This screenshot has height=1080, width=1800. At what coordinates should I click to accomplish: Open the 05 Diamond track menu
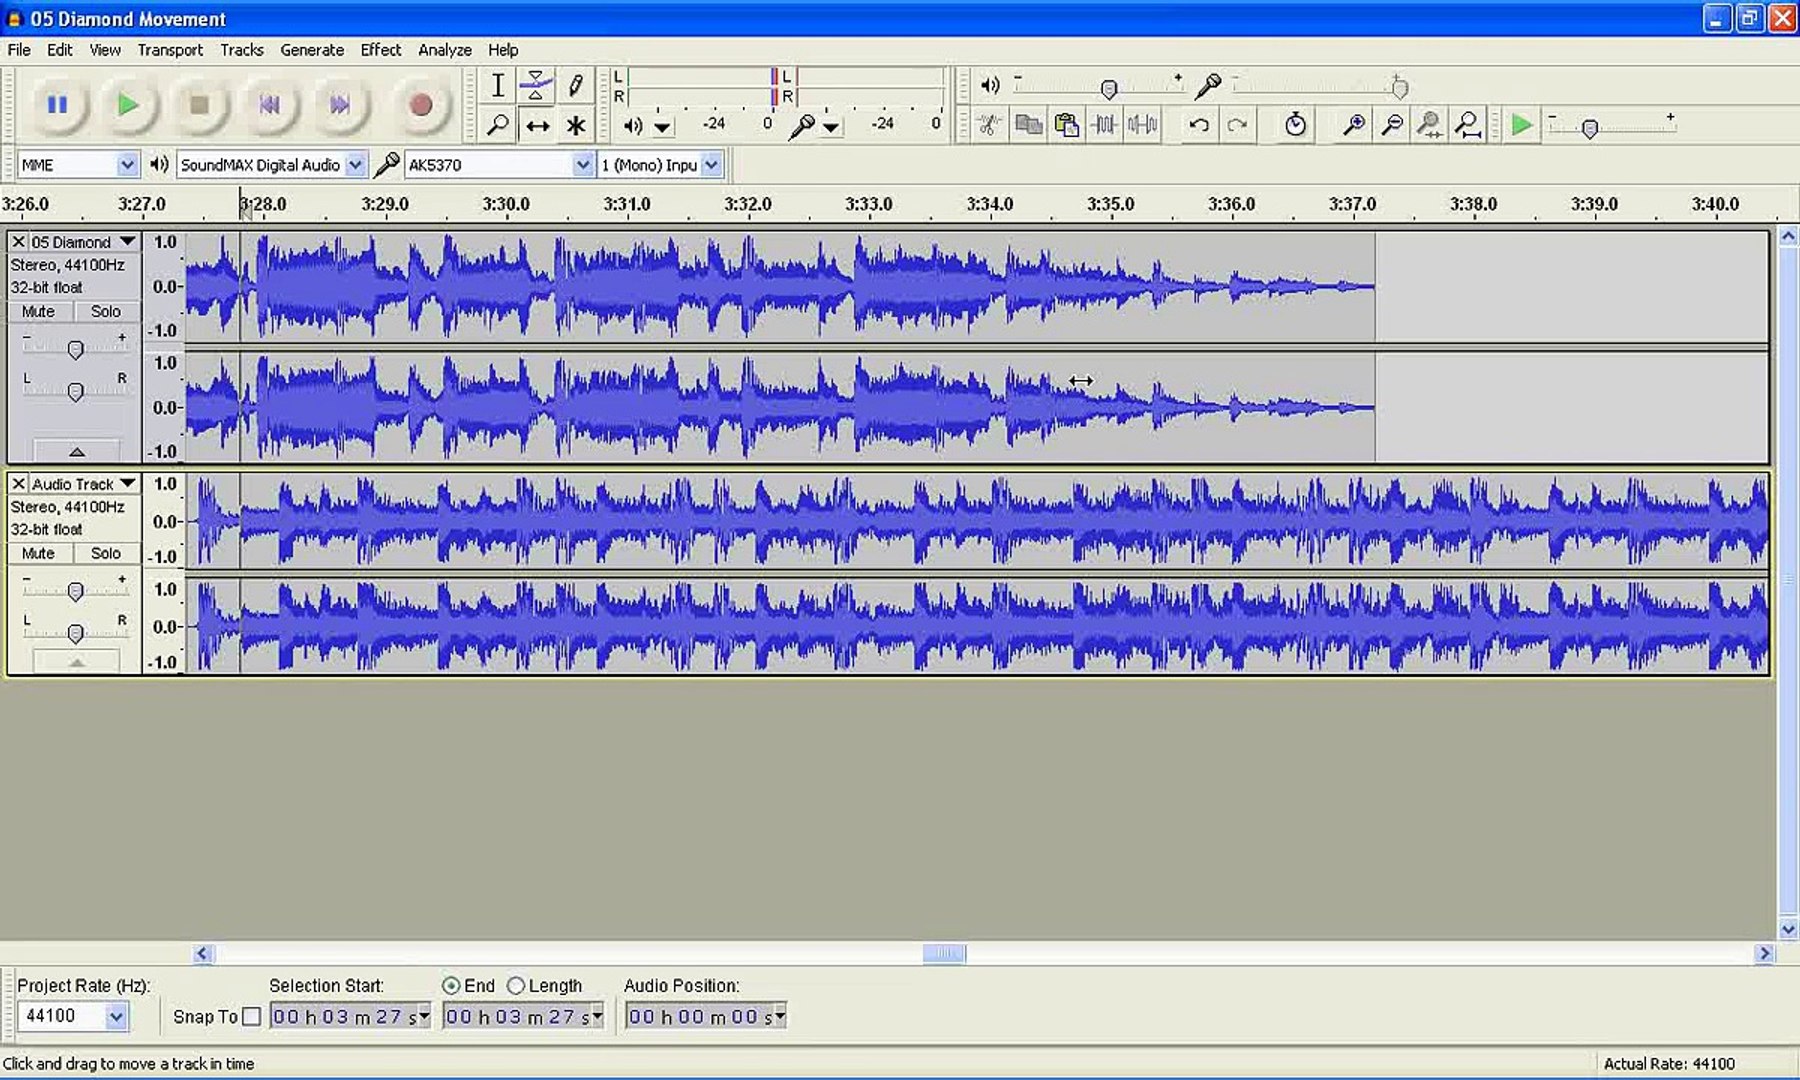[127, 241]
